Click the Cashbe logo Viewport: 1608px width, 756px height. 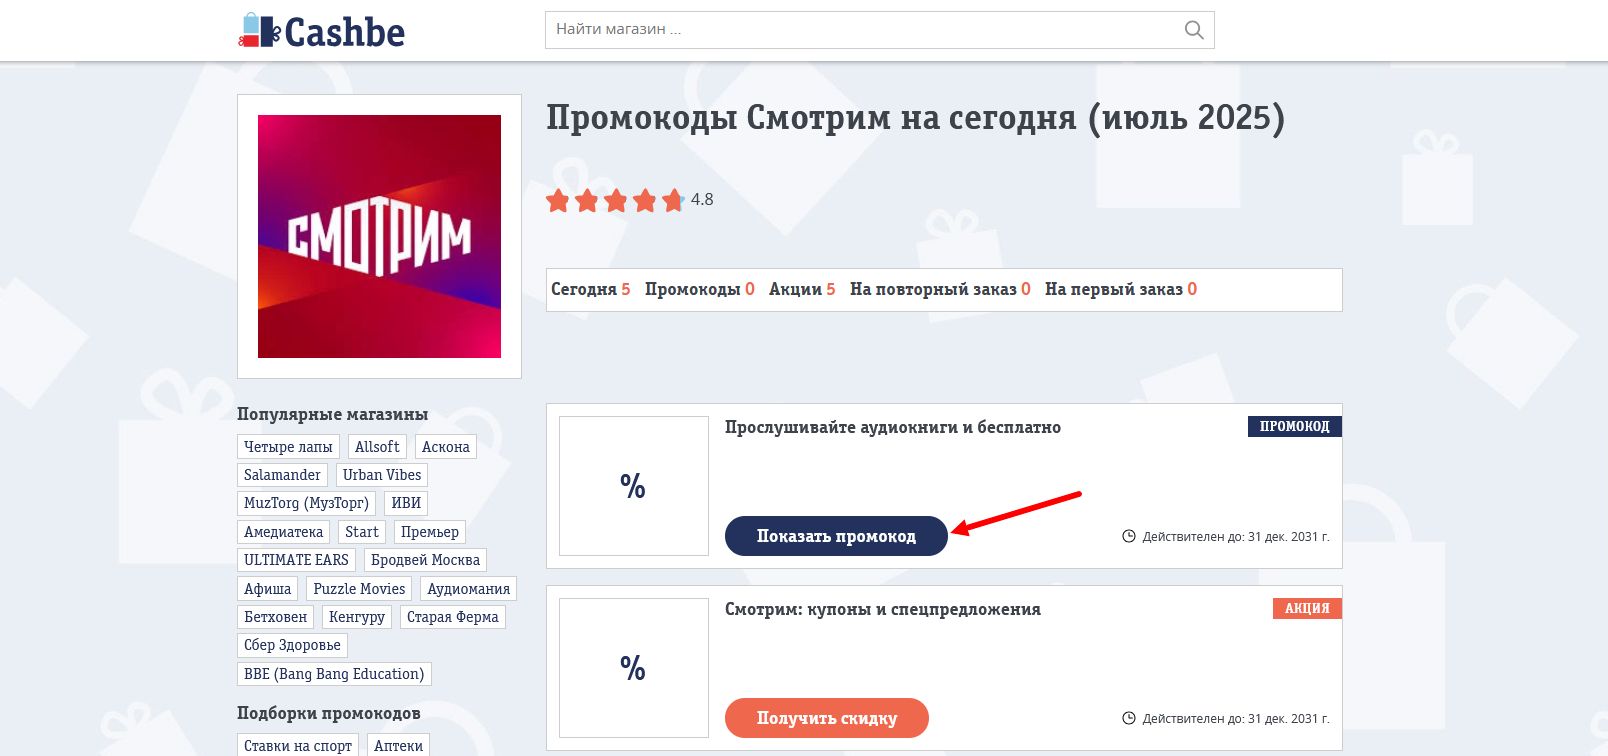click(321, 31)
